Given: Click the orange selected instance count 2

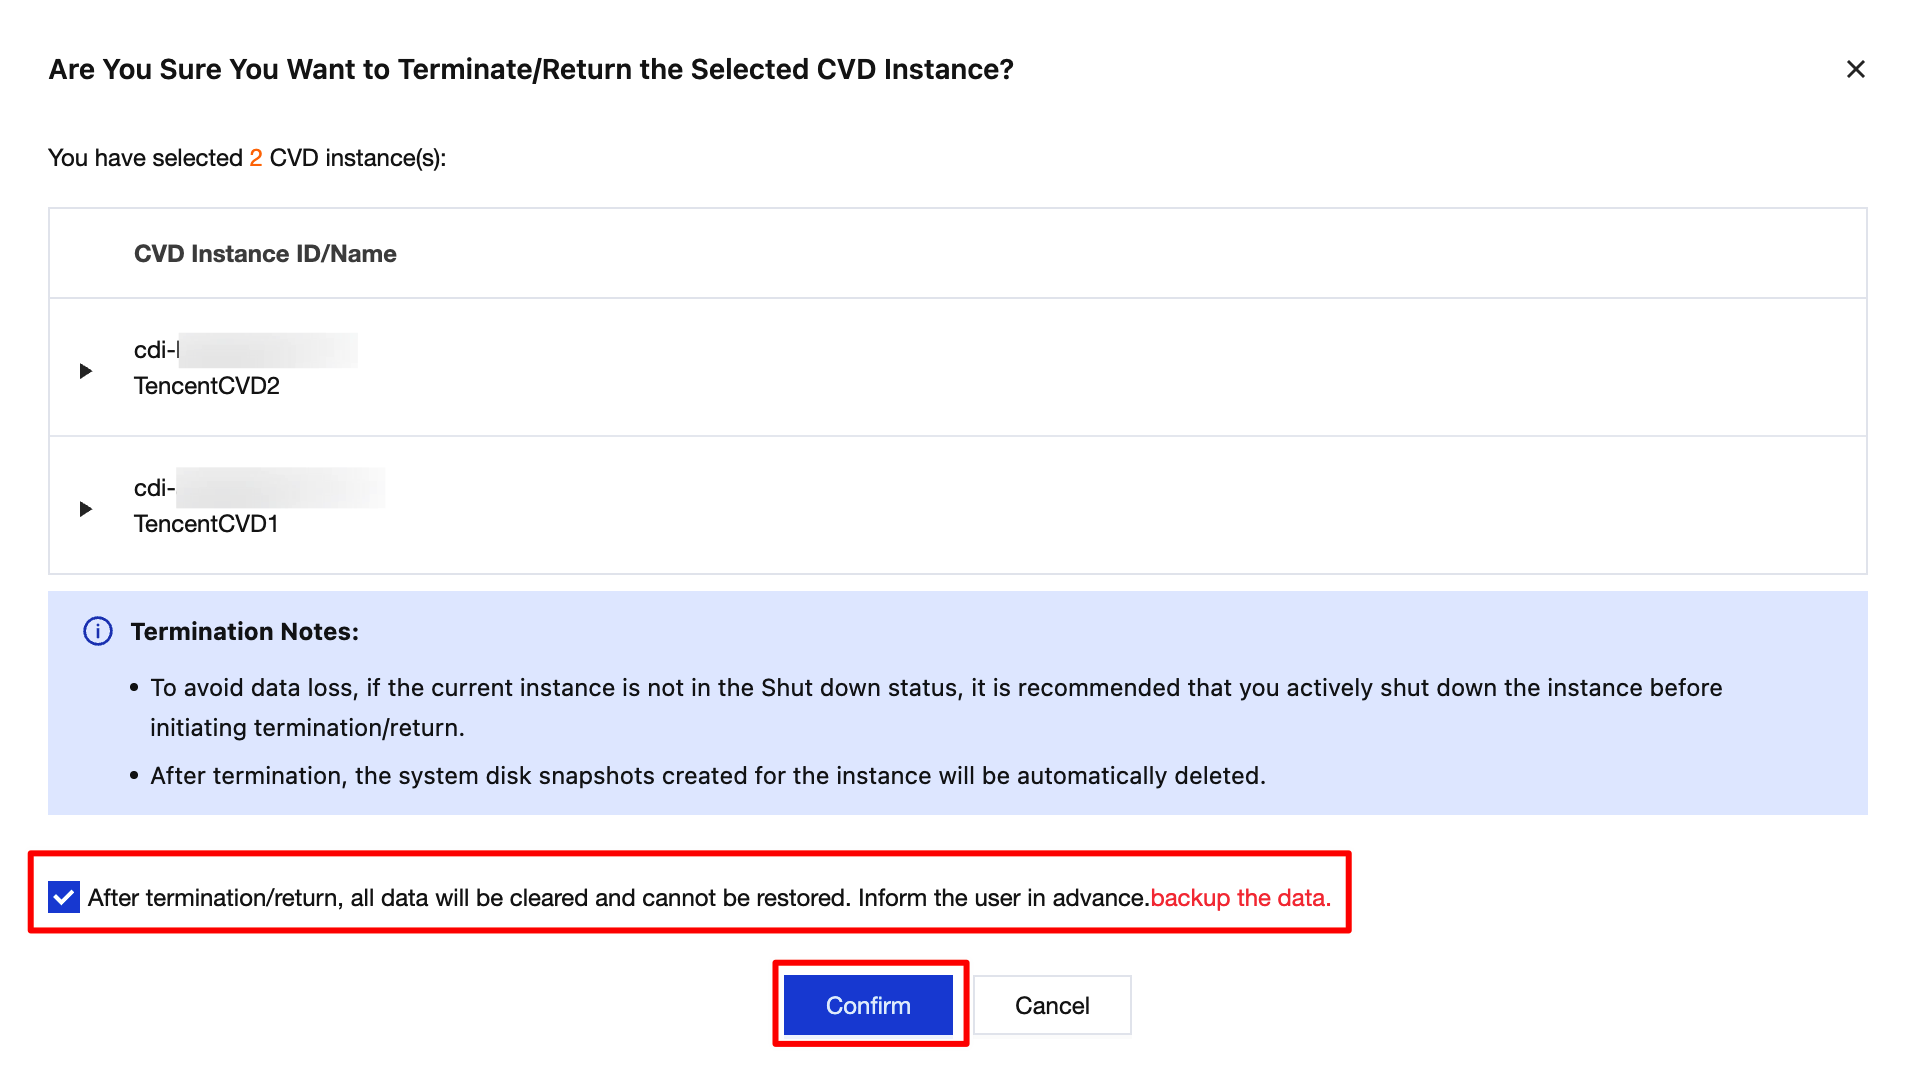Looking at the screenshot, I should [x=256, y=158].
